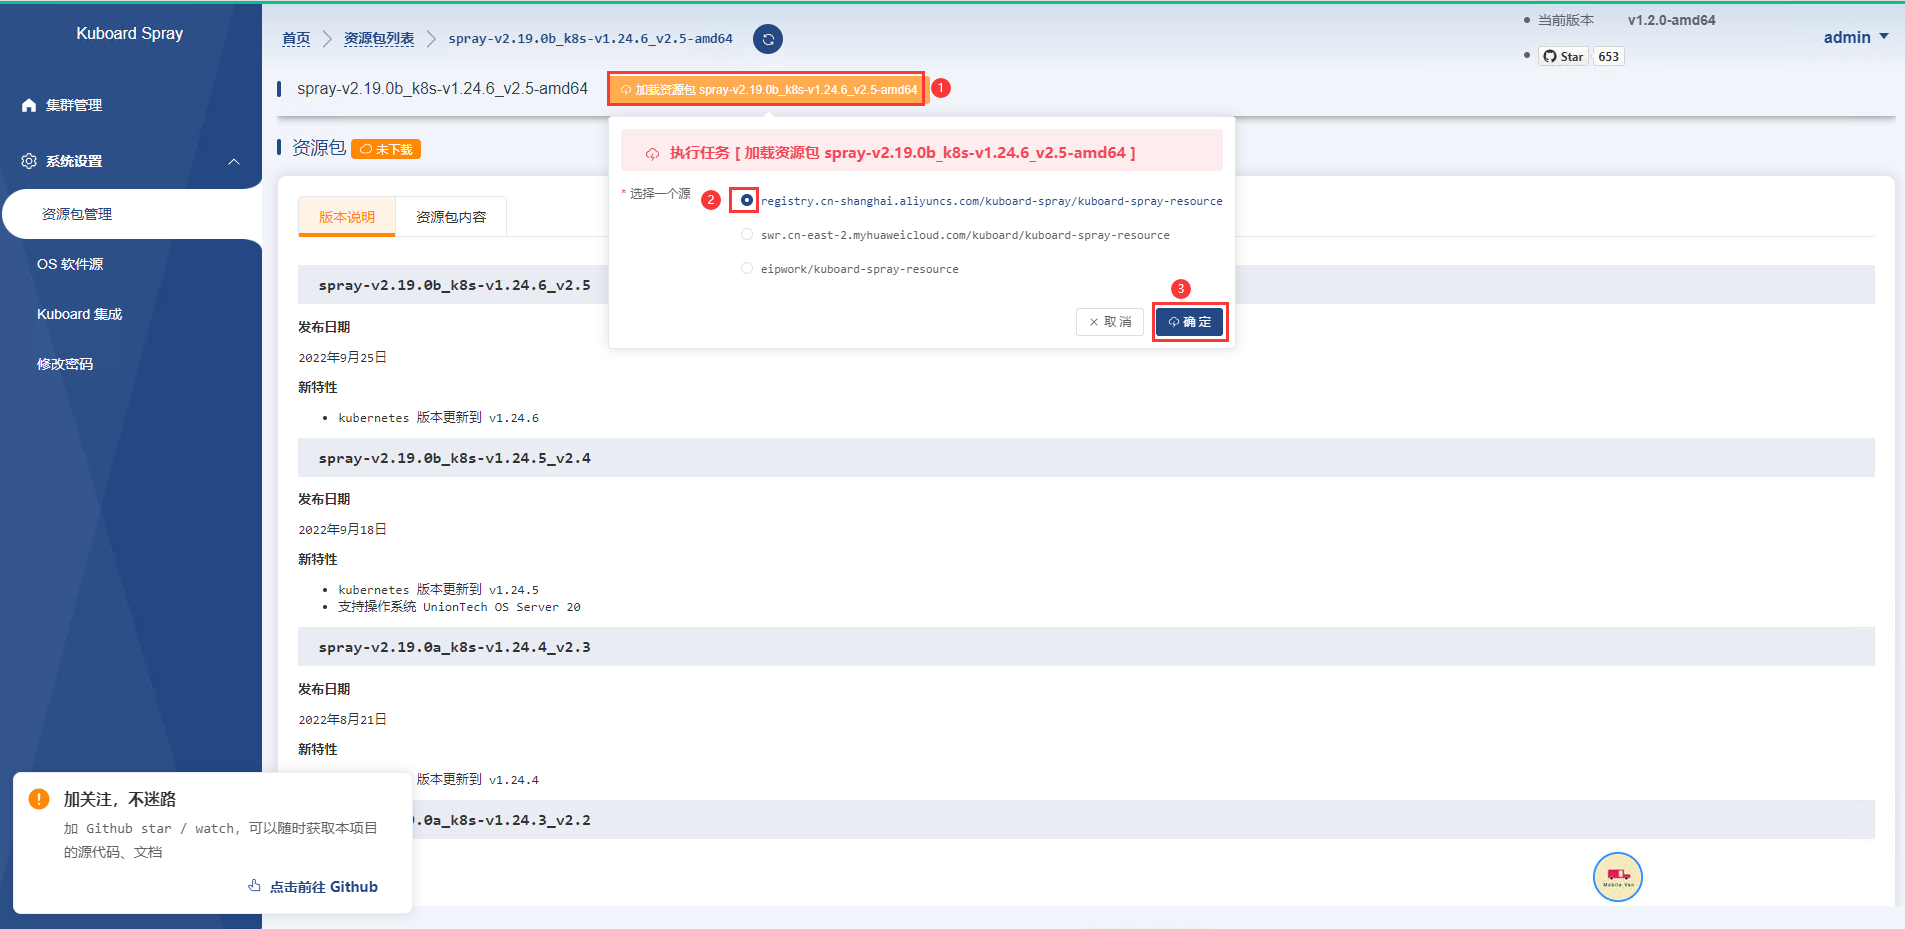Click the Mobile Van floating icon
1905x929 pixels.
[x=1618, y=877]
